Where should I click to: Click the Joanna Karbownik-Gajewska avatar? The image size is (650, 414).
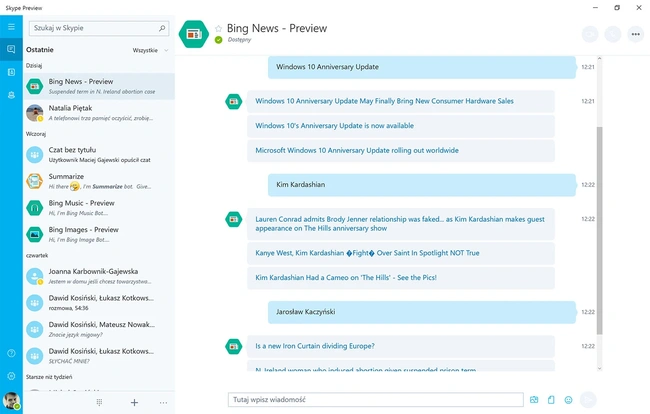[x=34, y=276]
